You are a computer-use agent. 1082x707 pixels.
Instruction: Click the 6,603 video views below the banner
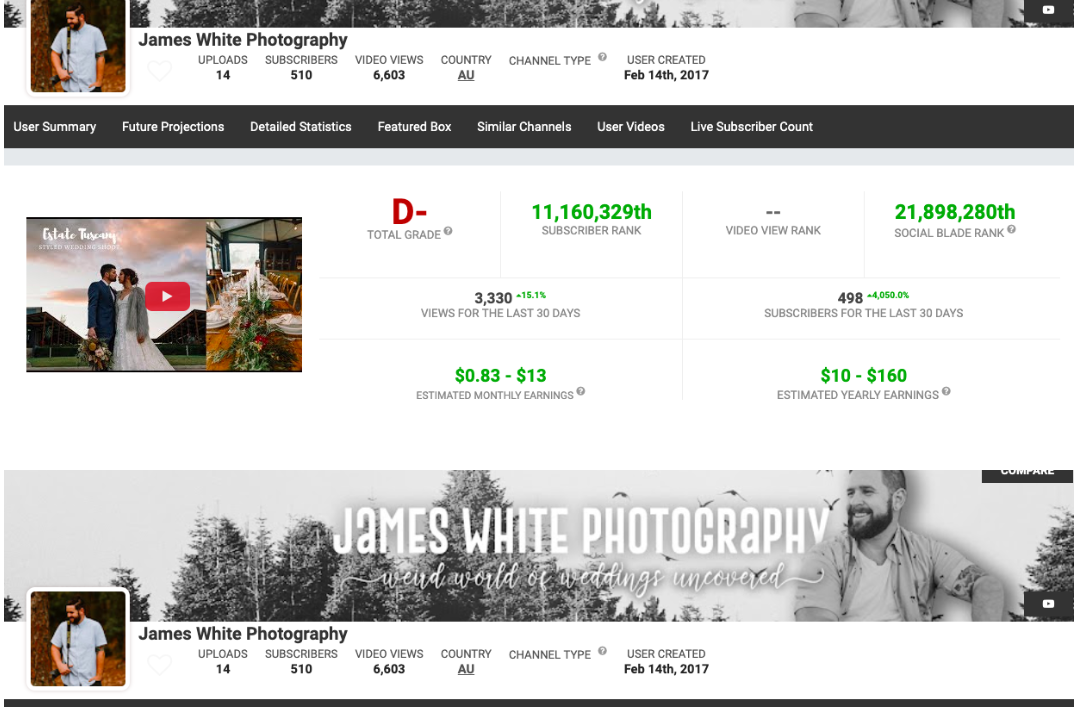point(389,669)
